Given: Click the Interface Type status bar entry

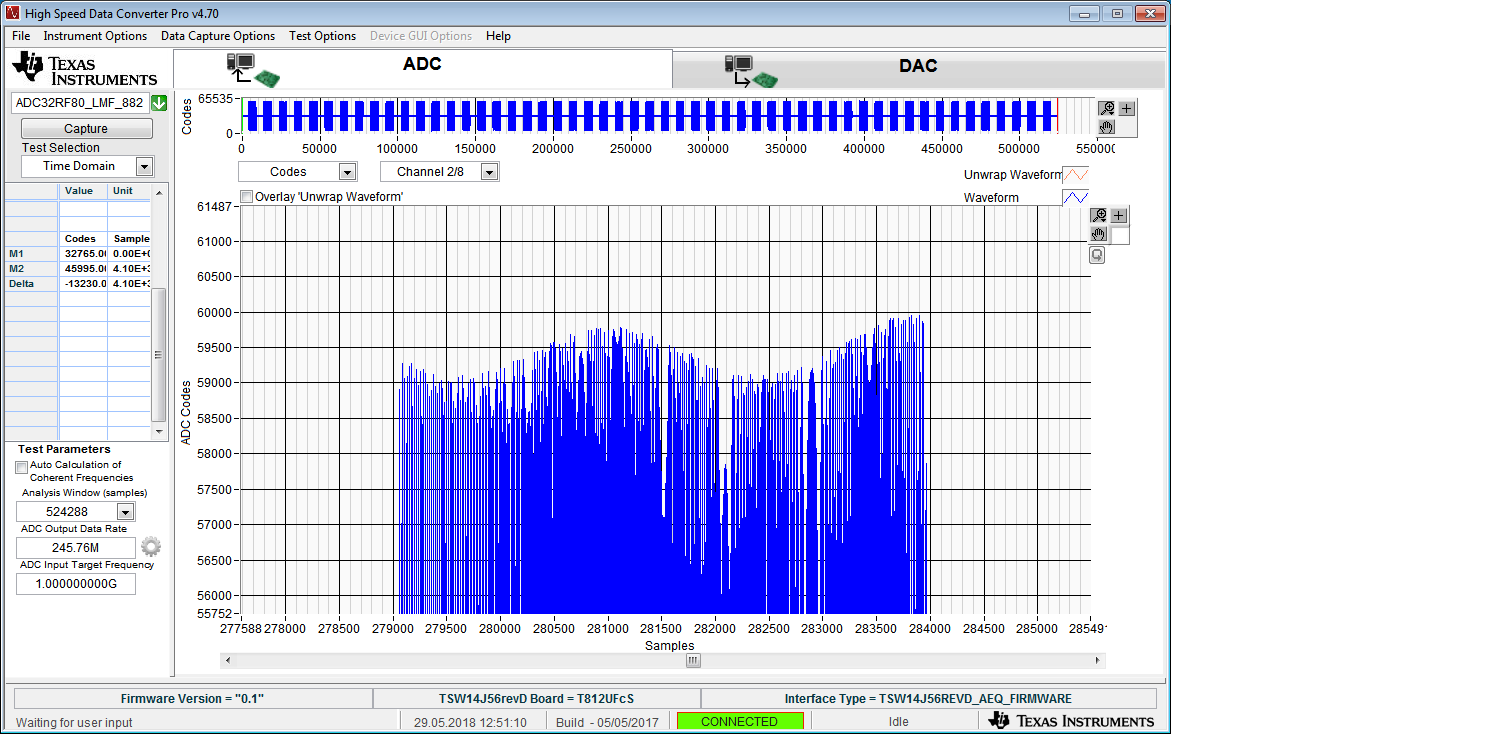Looking at the screenshot, I should pos(928,699).
